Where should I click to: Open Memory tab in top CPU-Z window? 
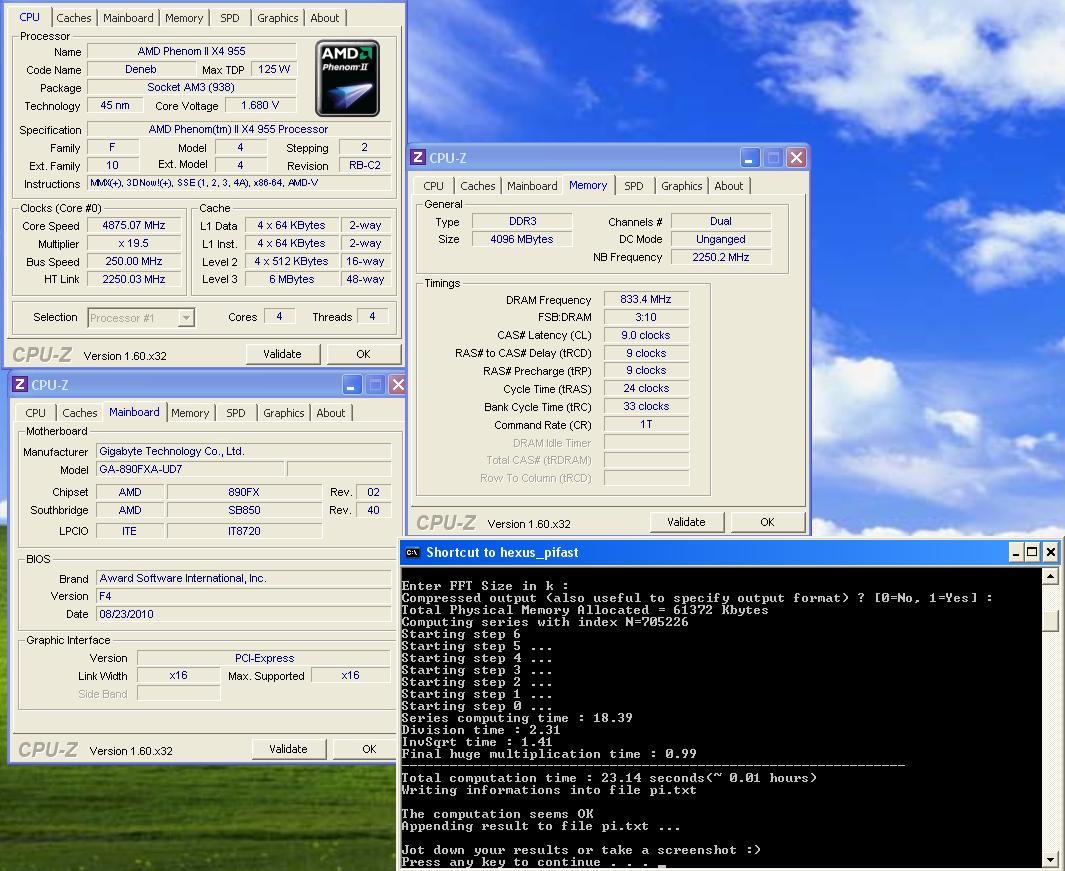tap(184, 18)
